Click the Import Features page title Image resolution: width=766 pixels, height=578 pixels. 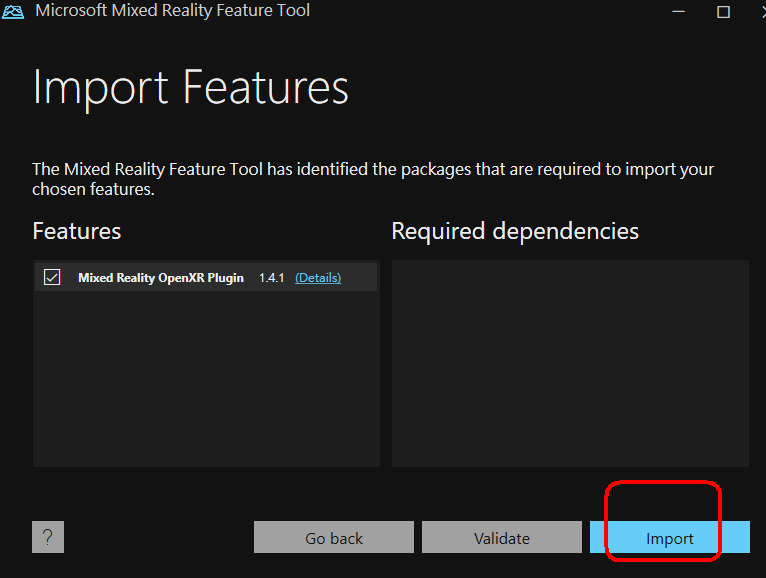[191, 88]
